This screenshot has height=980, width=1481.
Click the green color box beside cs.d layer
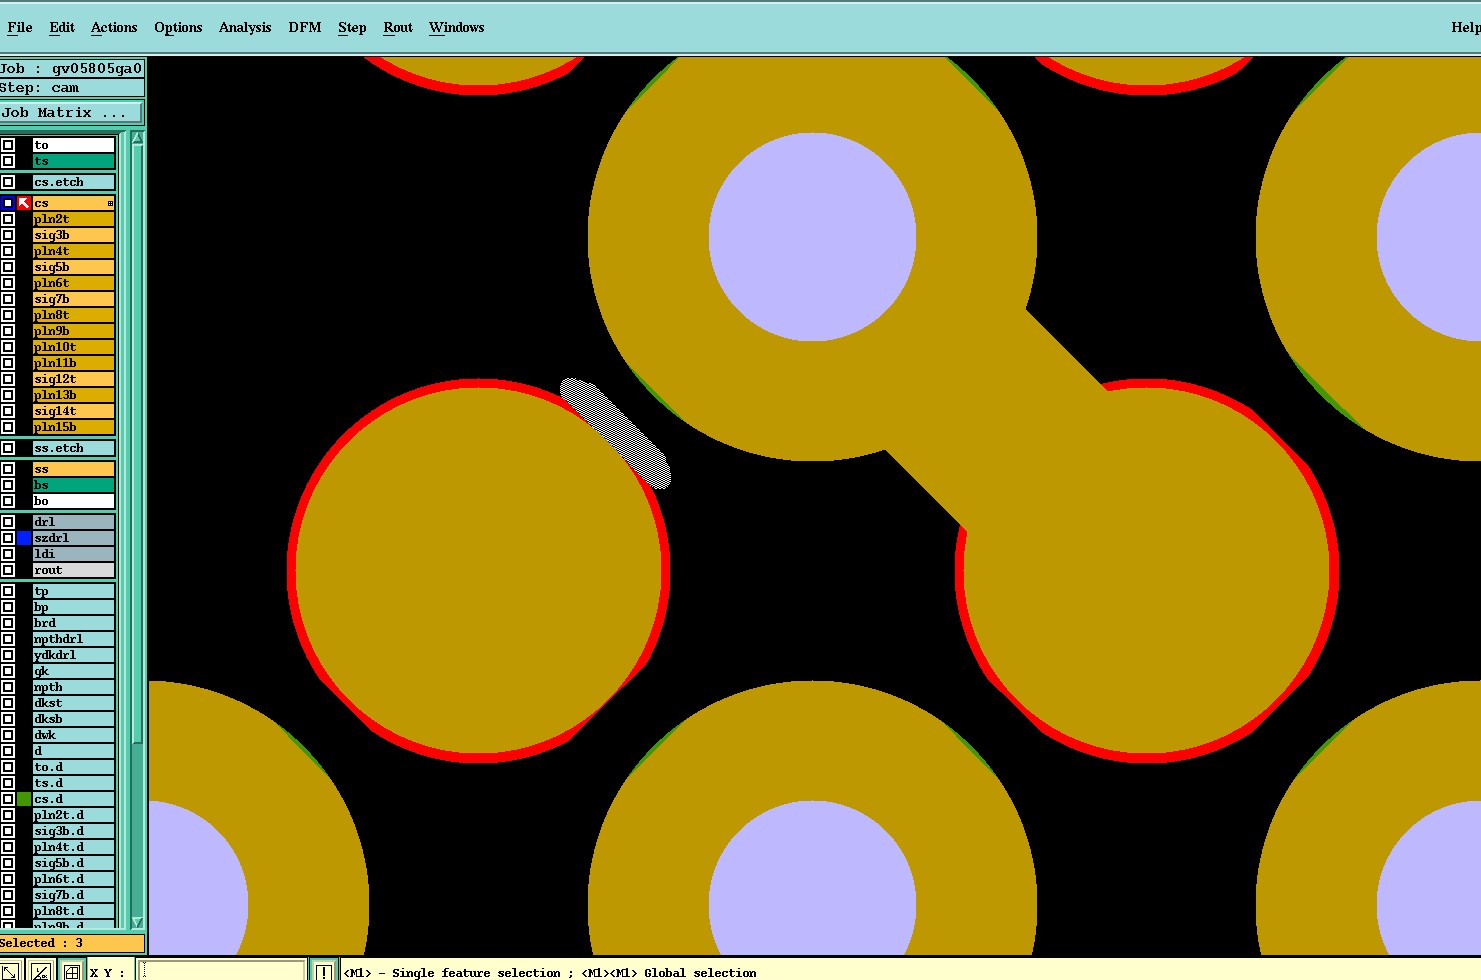[24, 799]
